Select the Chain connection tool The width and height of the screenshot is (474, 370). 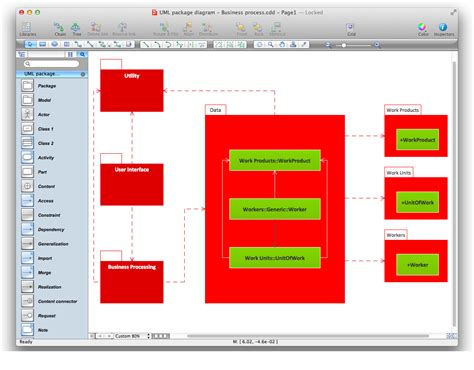pos(60,29)
